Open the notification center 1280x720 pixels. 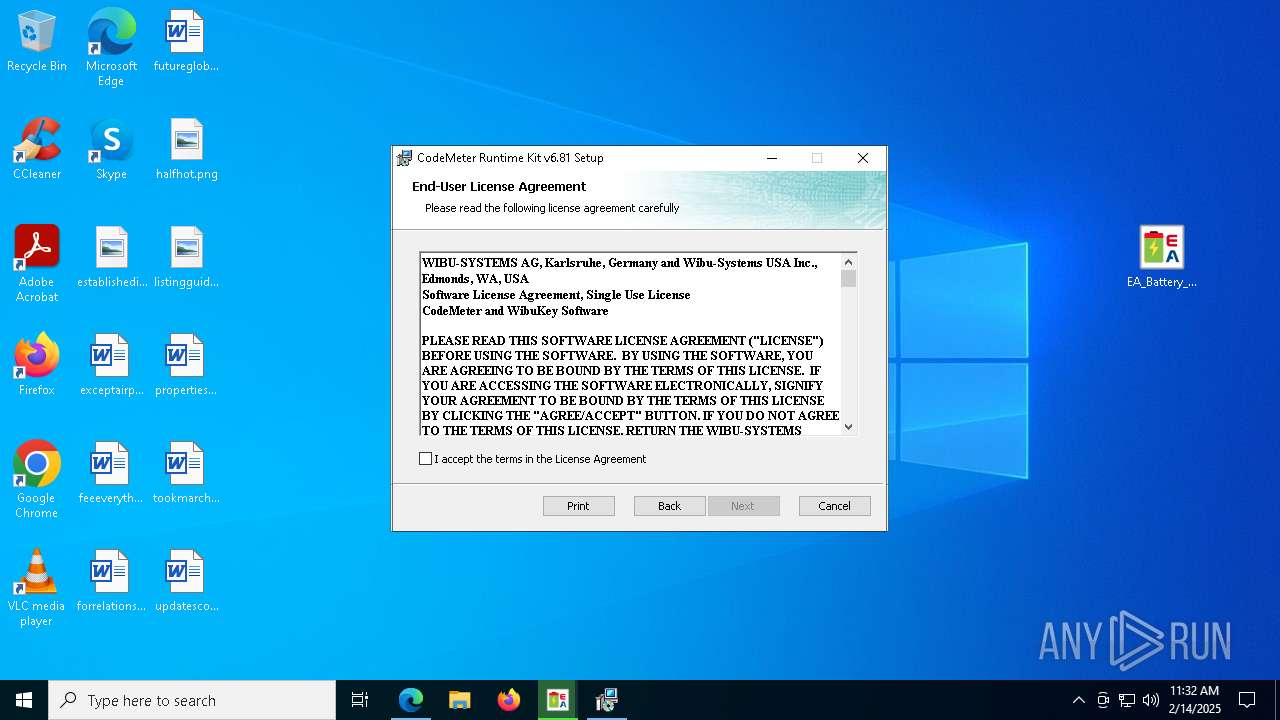tap(1247, 700)
